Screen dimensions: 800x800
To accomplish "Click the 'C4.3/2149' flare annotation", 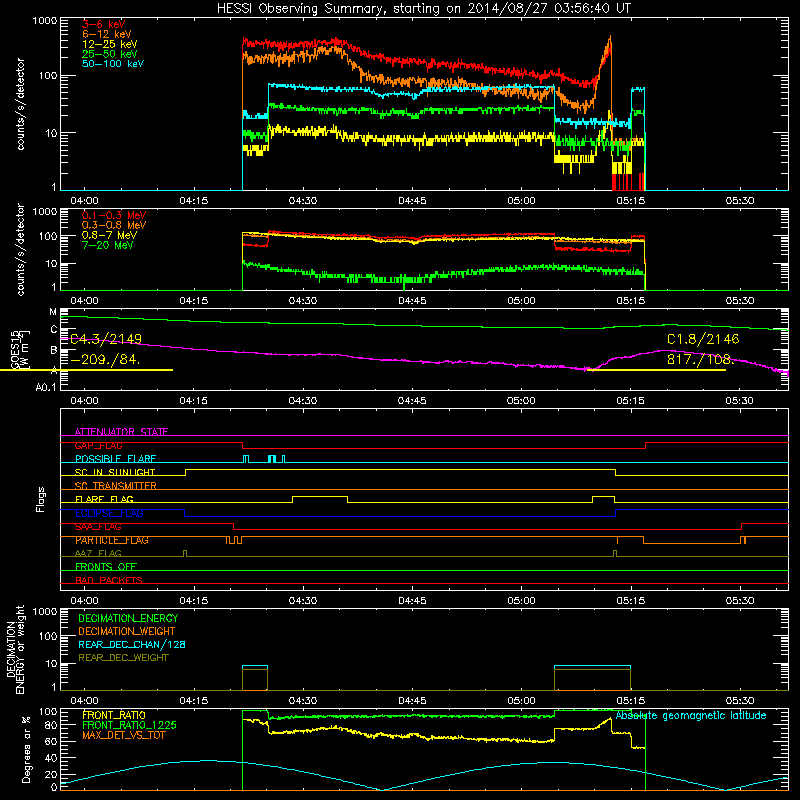I will (106, 339).
